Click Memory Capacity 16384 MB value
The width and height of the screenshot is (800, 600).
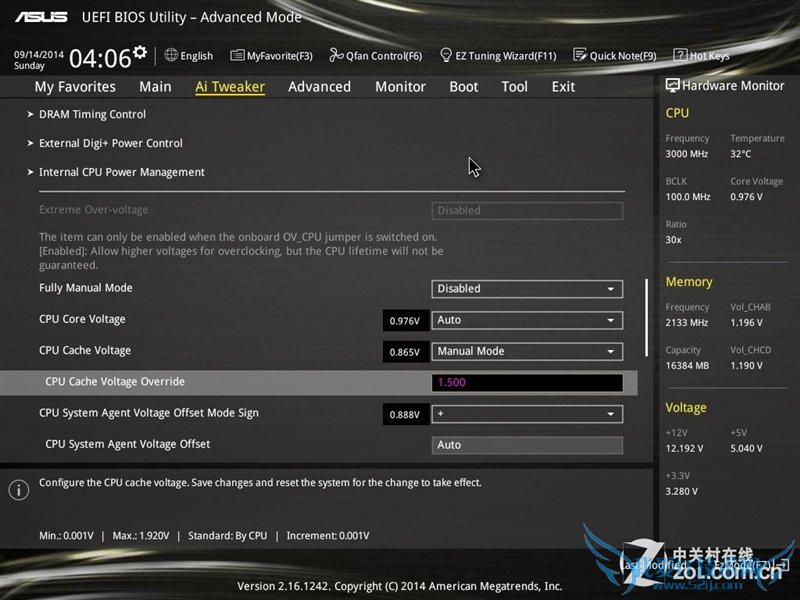pos(687,366)
